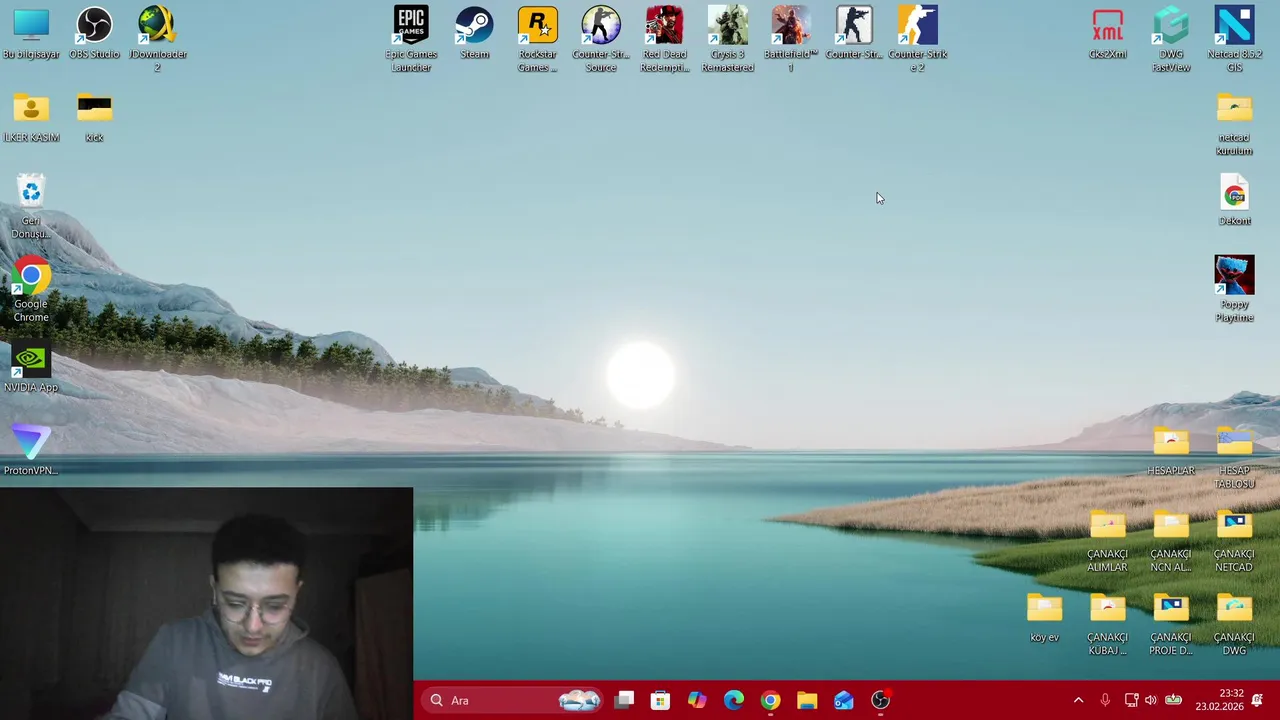Launch the Battlefield 1 shortcut
The height and width of the screenshot is (720, 1280).
(x=790, y=40)
